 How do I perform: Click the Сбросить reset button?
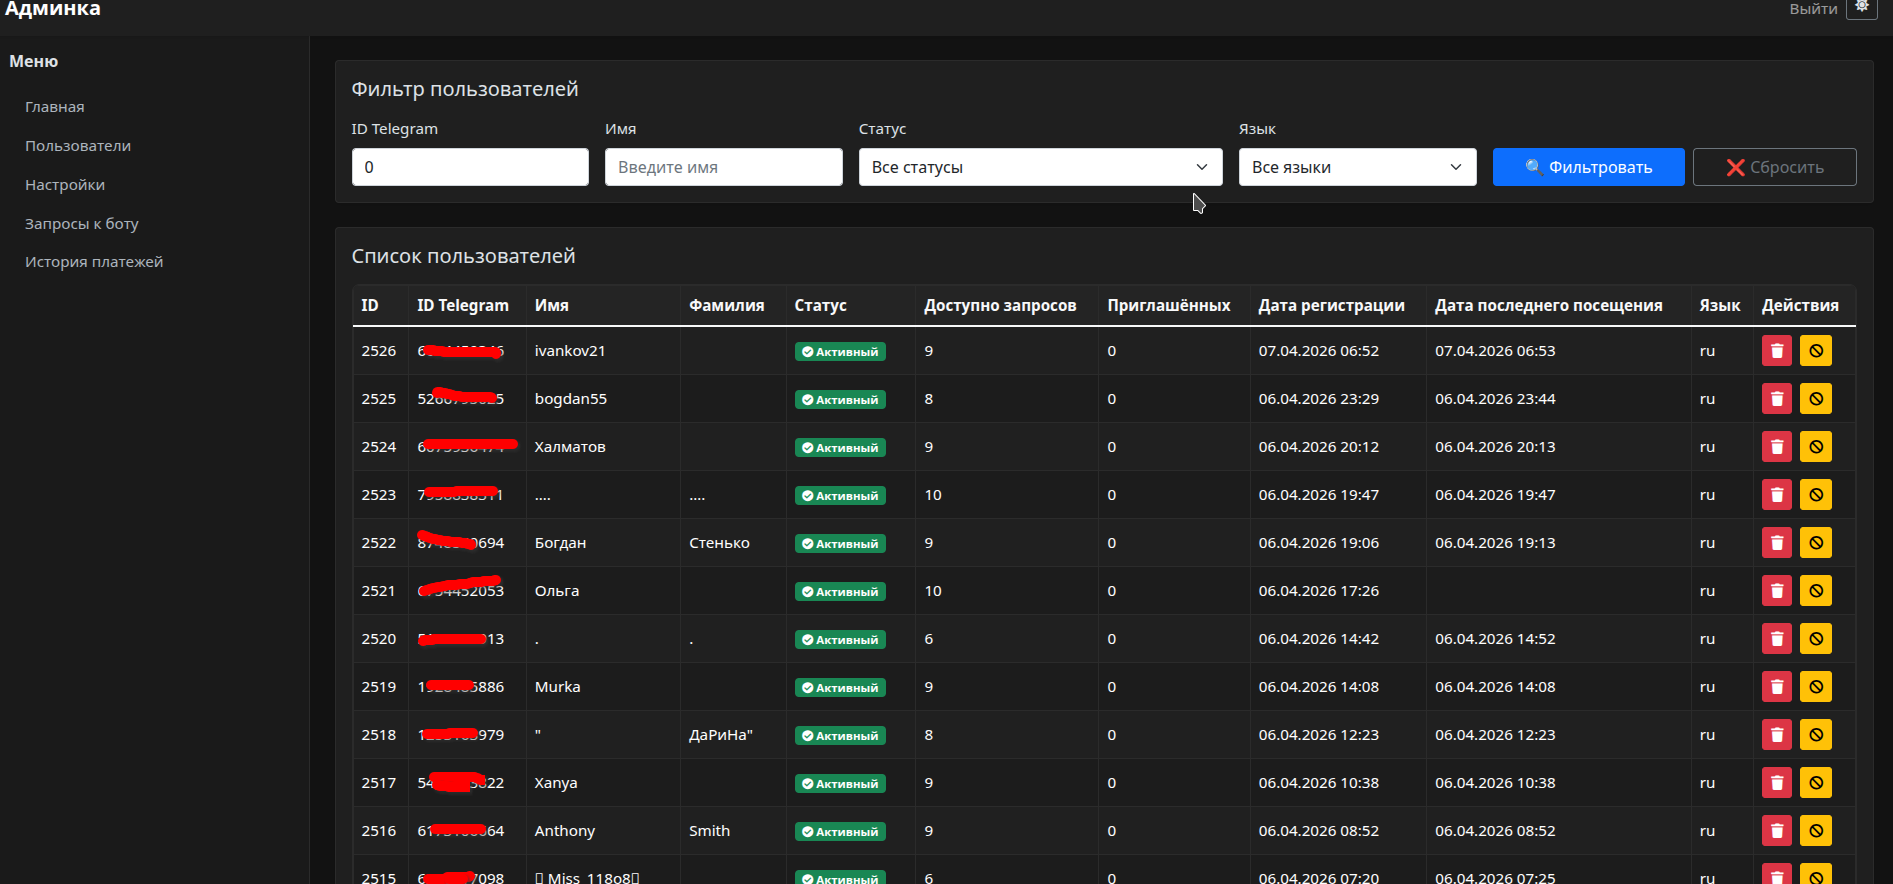click(x=1774, y=167)
